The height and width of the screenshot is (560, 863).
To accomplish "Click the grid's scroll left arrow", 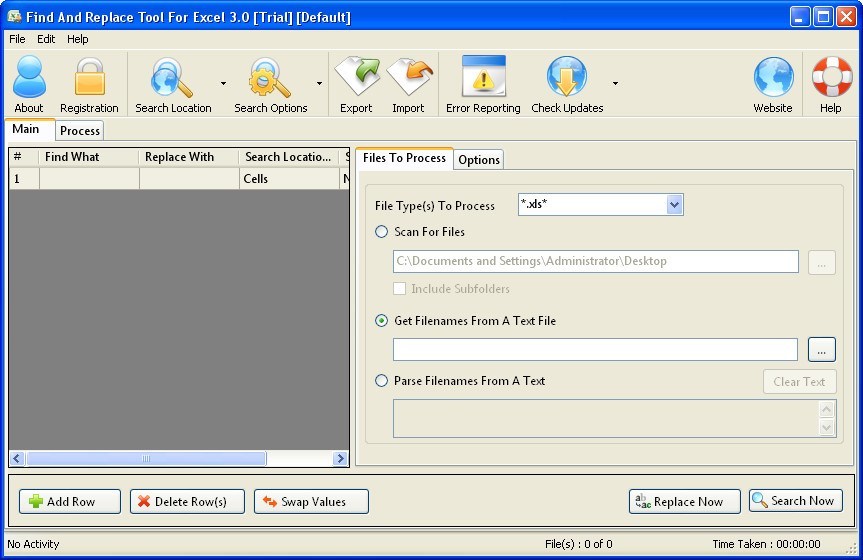I will coord(17,458).
